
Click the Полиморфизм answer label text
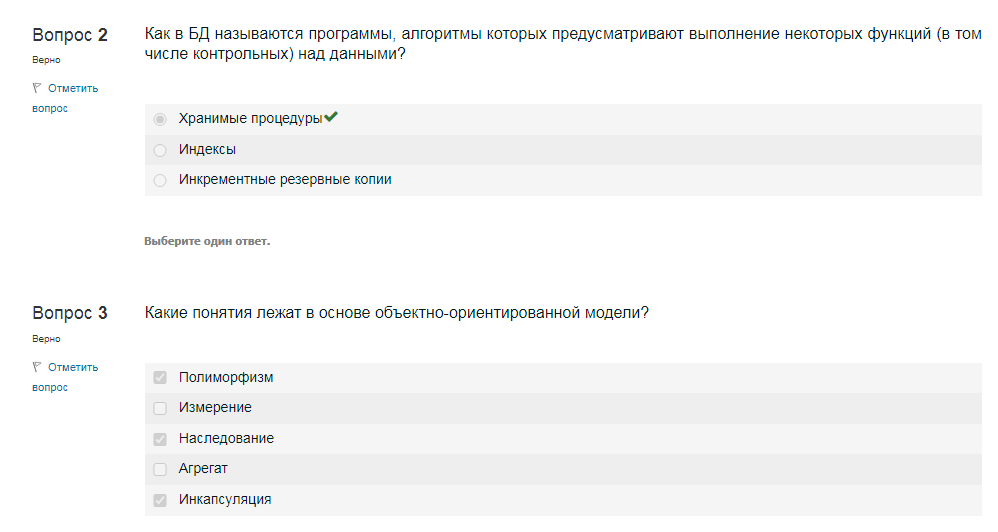pos(226,377)
